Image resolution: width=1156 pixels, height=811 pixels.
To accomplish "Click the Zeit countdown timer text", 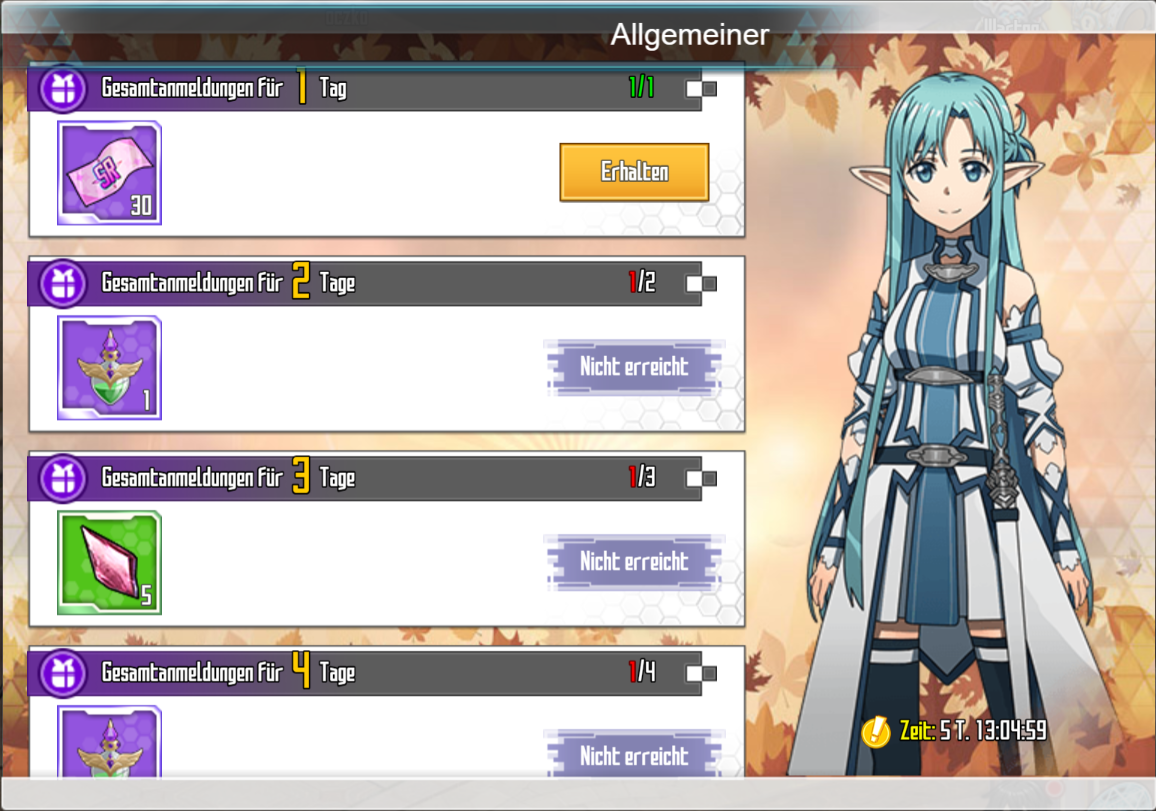I will coord(973,731).
